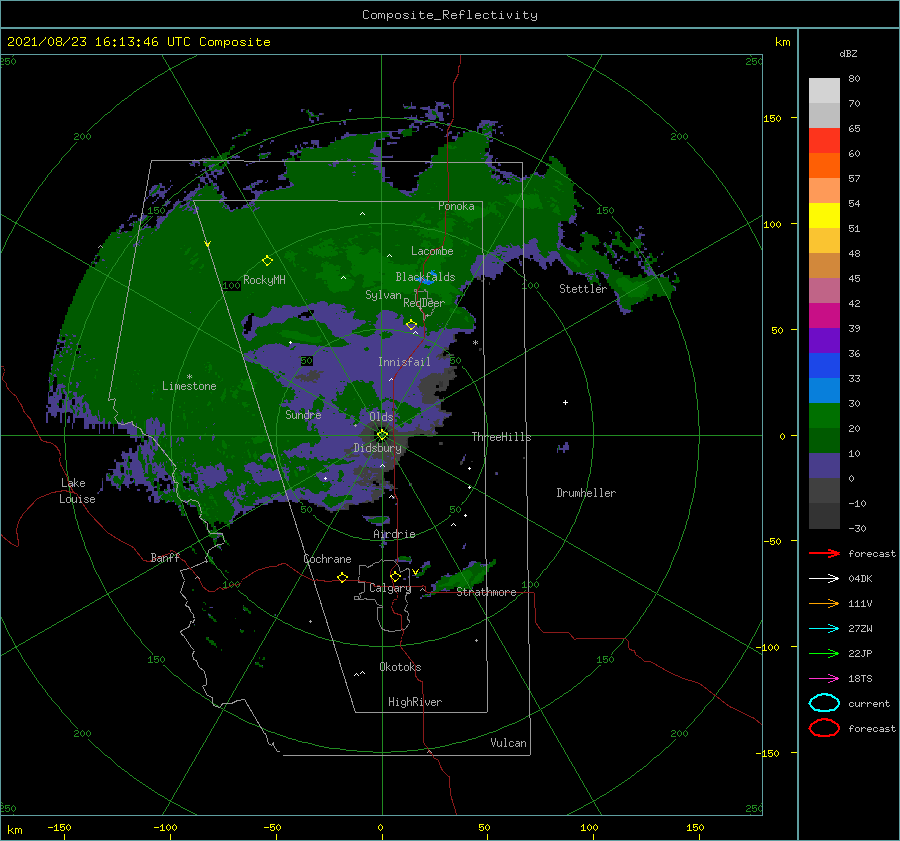Click the yellow diamond marker below Cochrane
The width and height of the screenshot is (900, 841).
click(342, 578)
